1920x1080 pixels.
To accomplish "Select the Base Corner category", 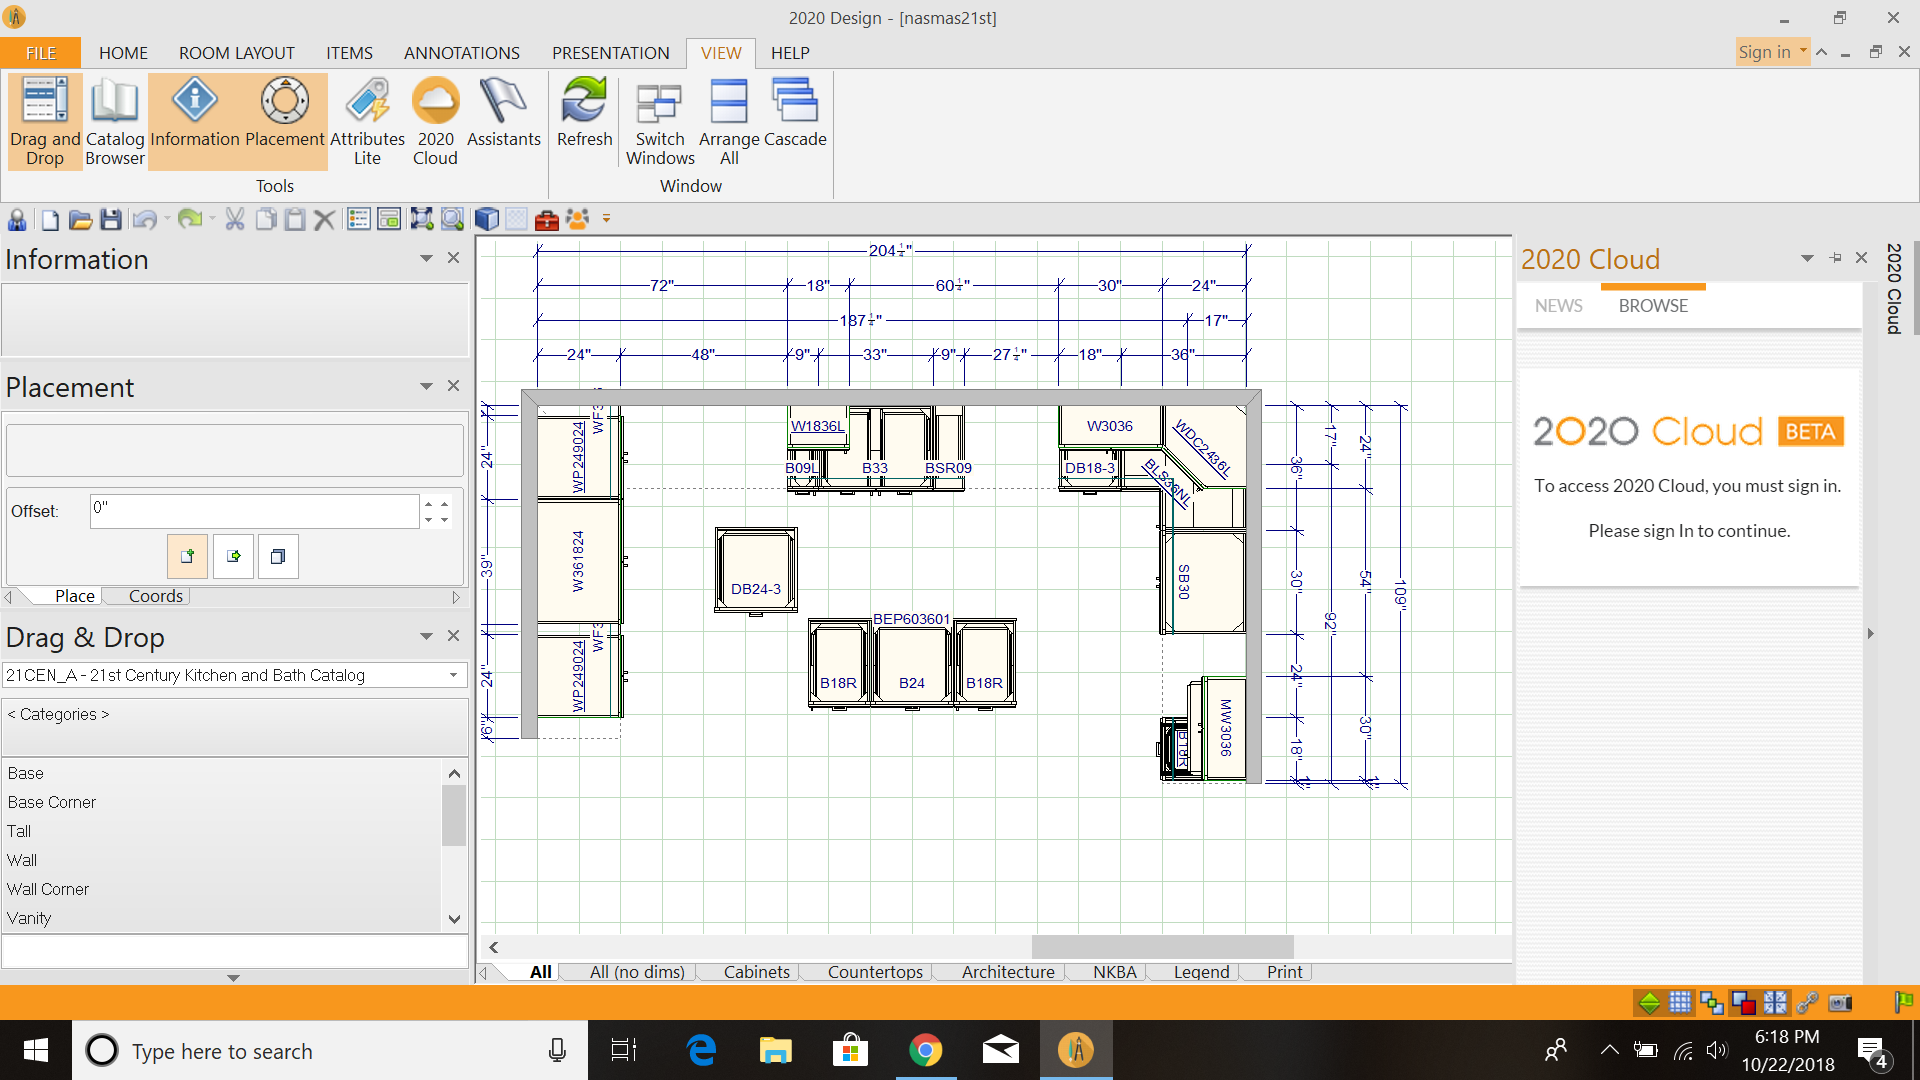I will click(52, 802).
